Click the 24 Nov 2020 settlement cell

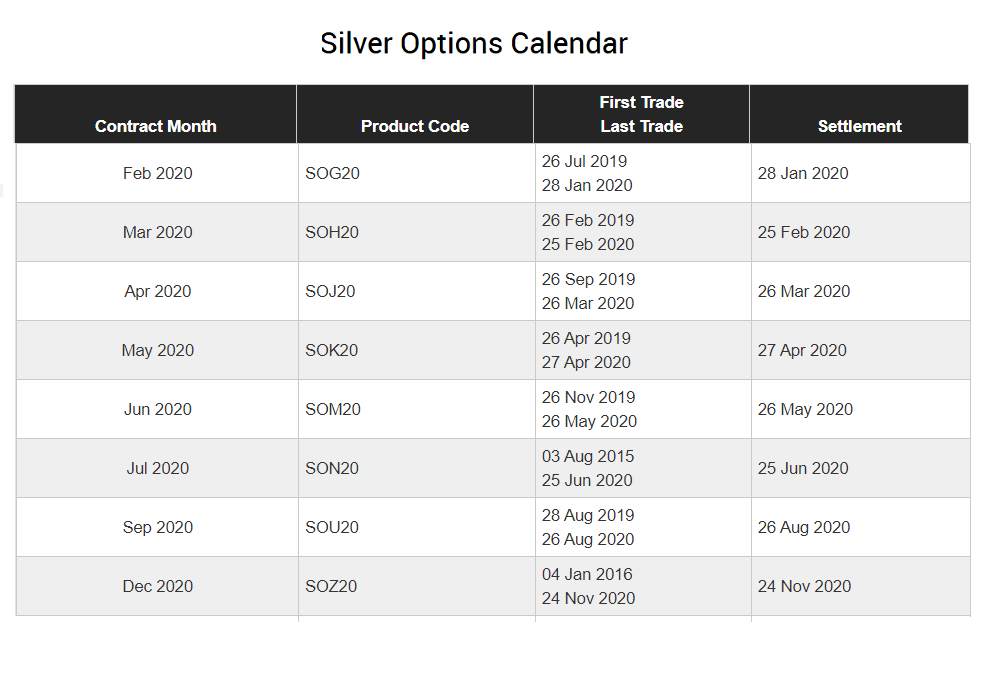860,586
